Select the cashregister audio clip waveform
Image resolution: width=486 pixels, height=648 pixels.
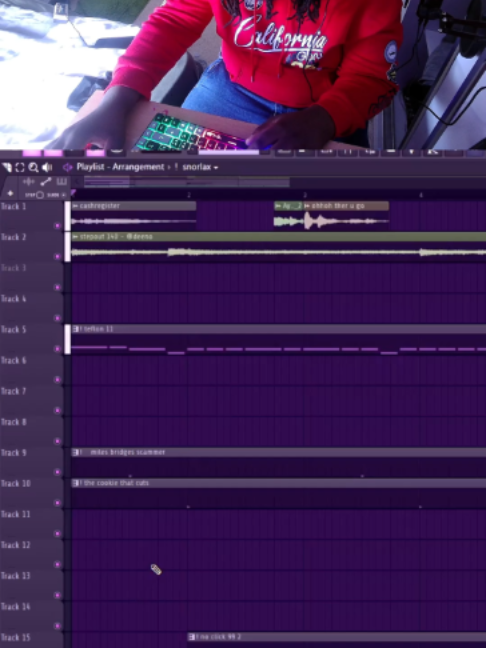[x=133, y=221]
